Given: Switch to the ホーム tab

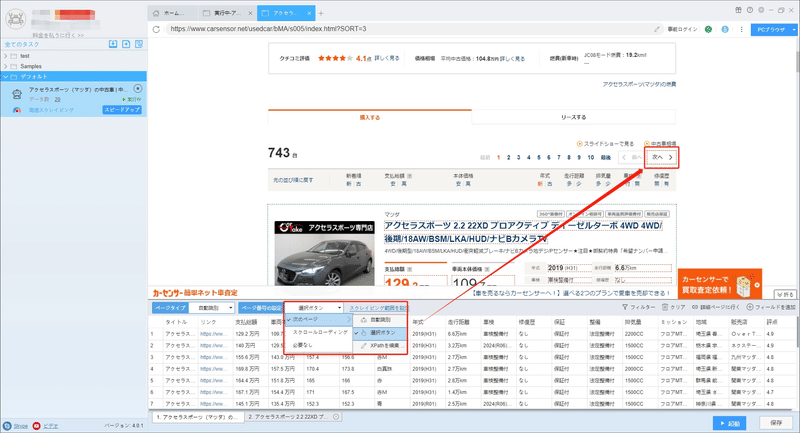Looking at the screenshot, I should click(173, 13).
